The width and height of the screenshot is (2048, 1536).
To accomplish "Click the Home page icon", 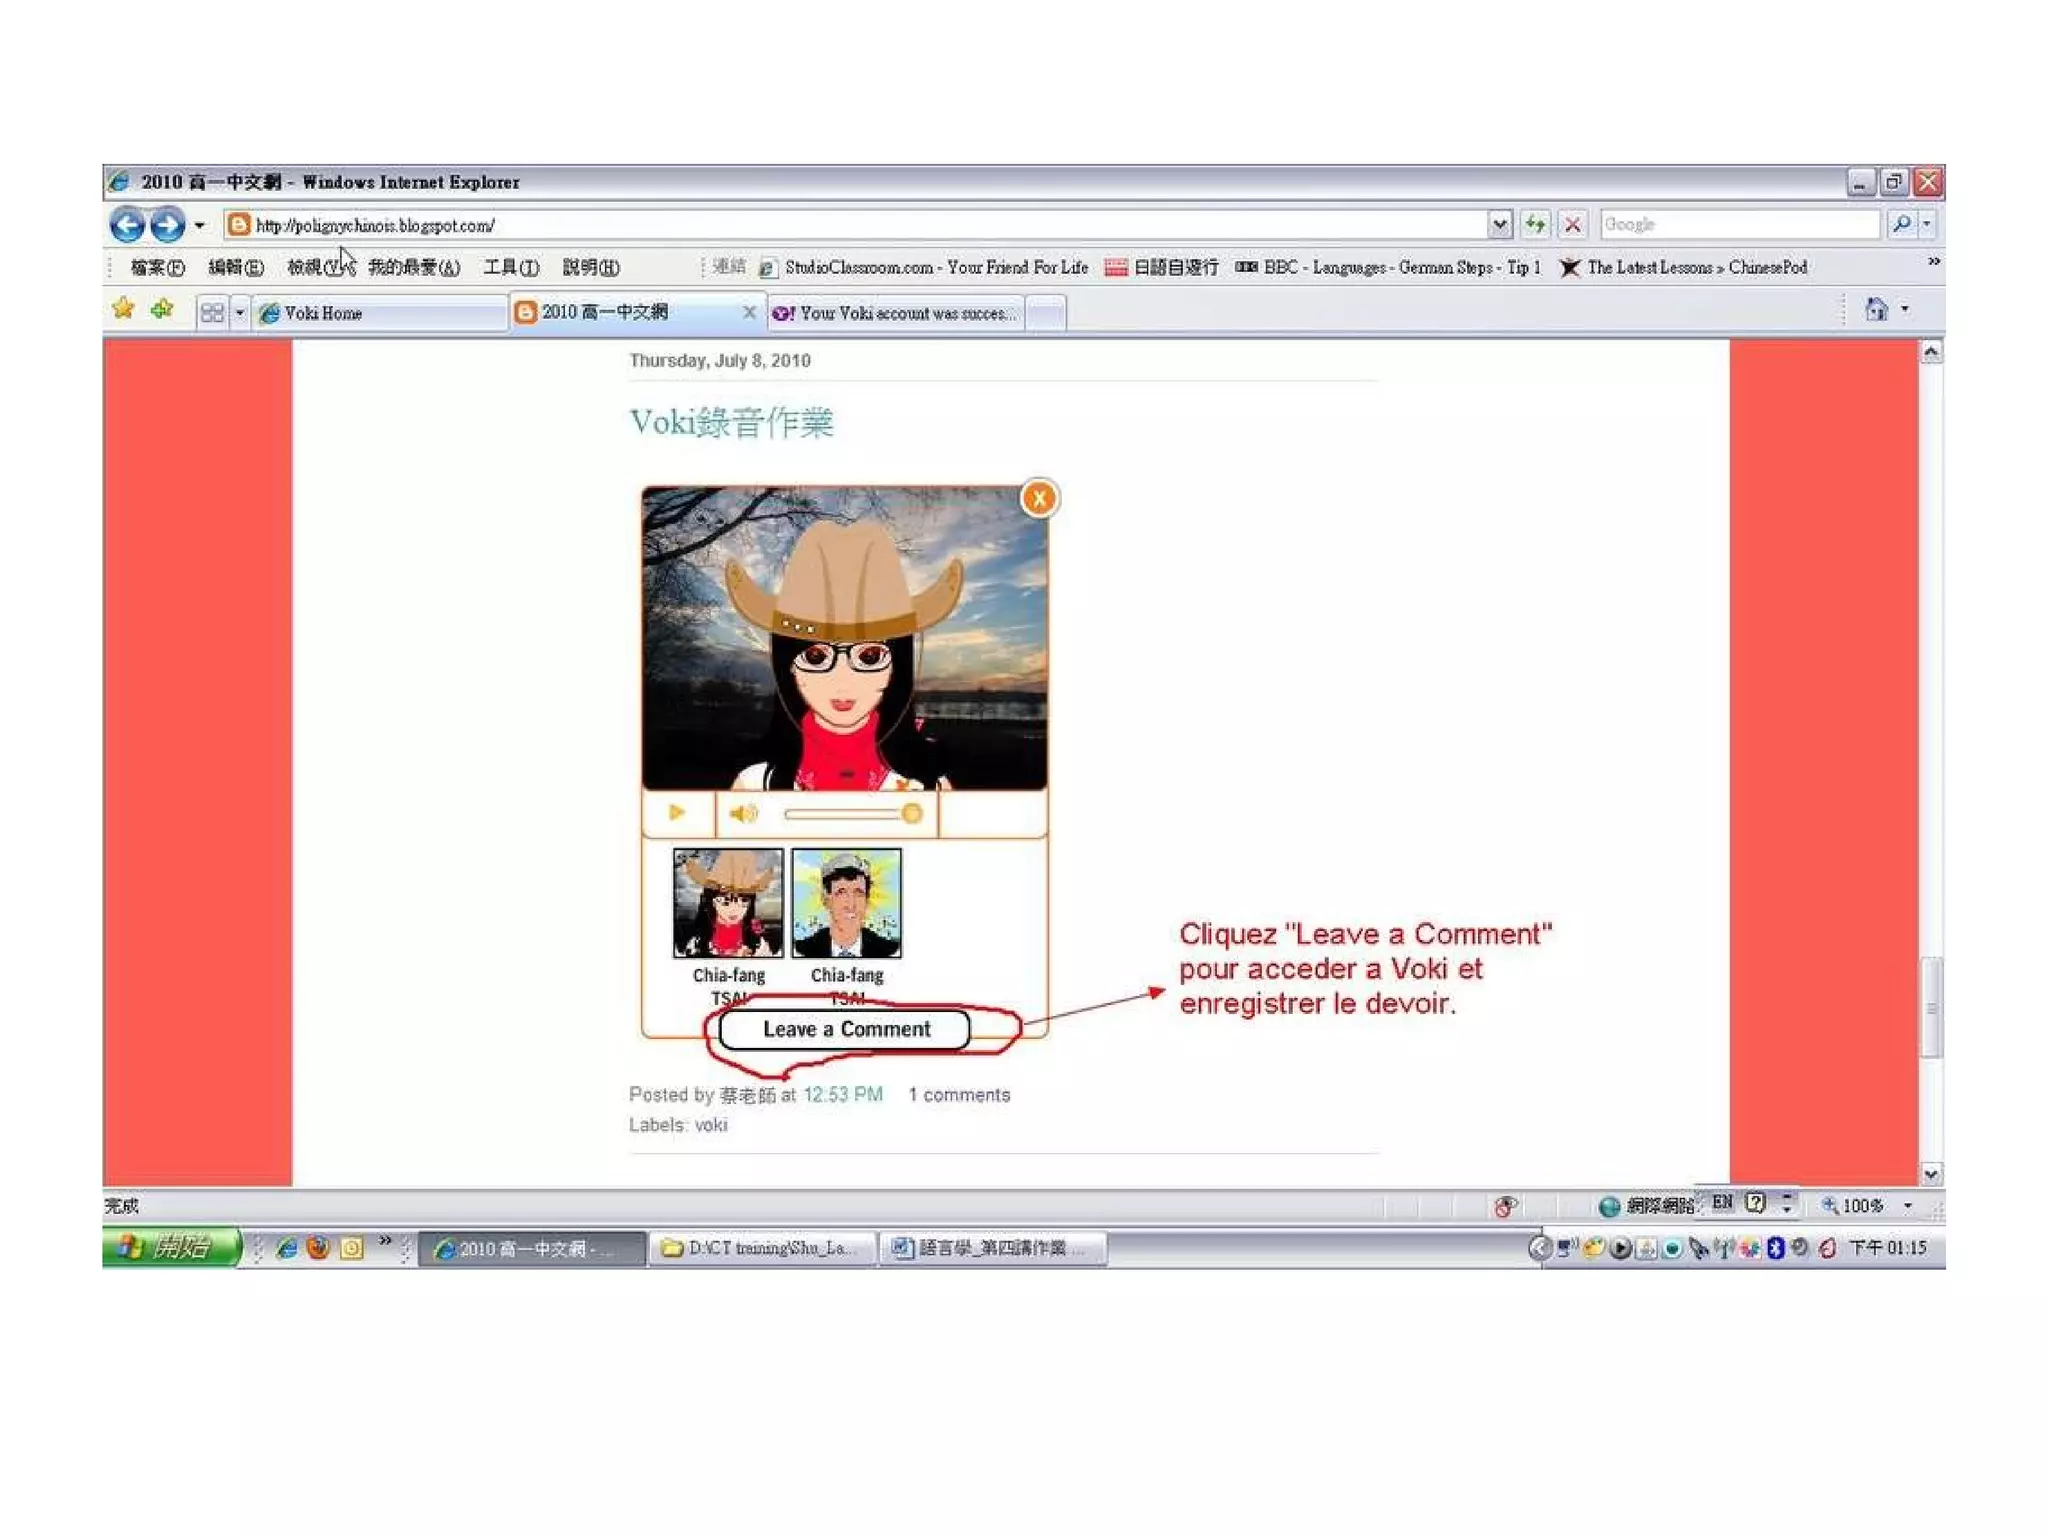I will pyautogui.click(x=1876, y=310).
